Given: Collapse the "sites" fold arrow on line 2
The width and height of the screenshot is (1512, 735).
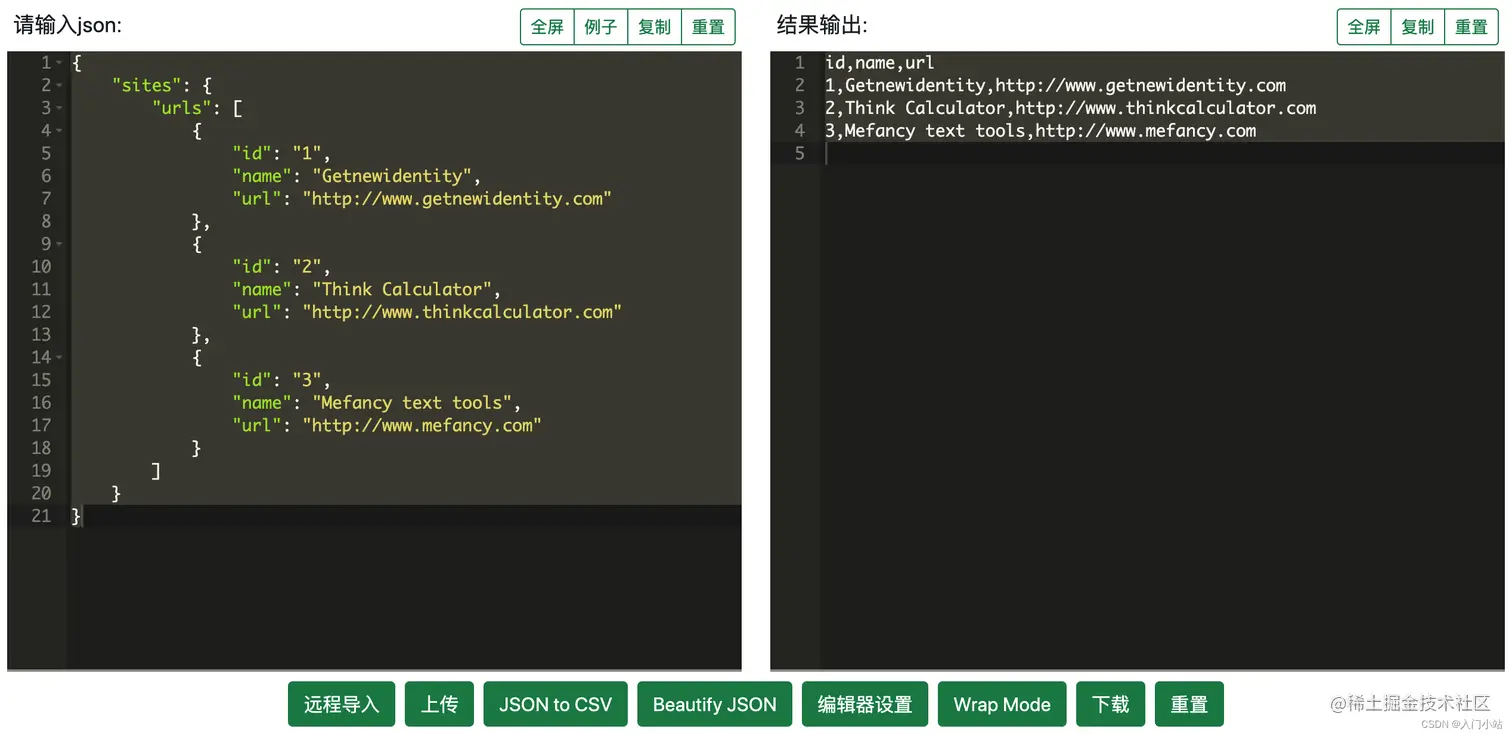Looking at the screenshot, I should pyautogui.click(x=59, y=86).
